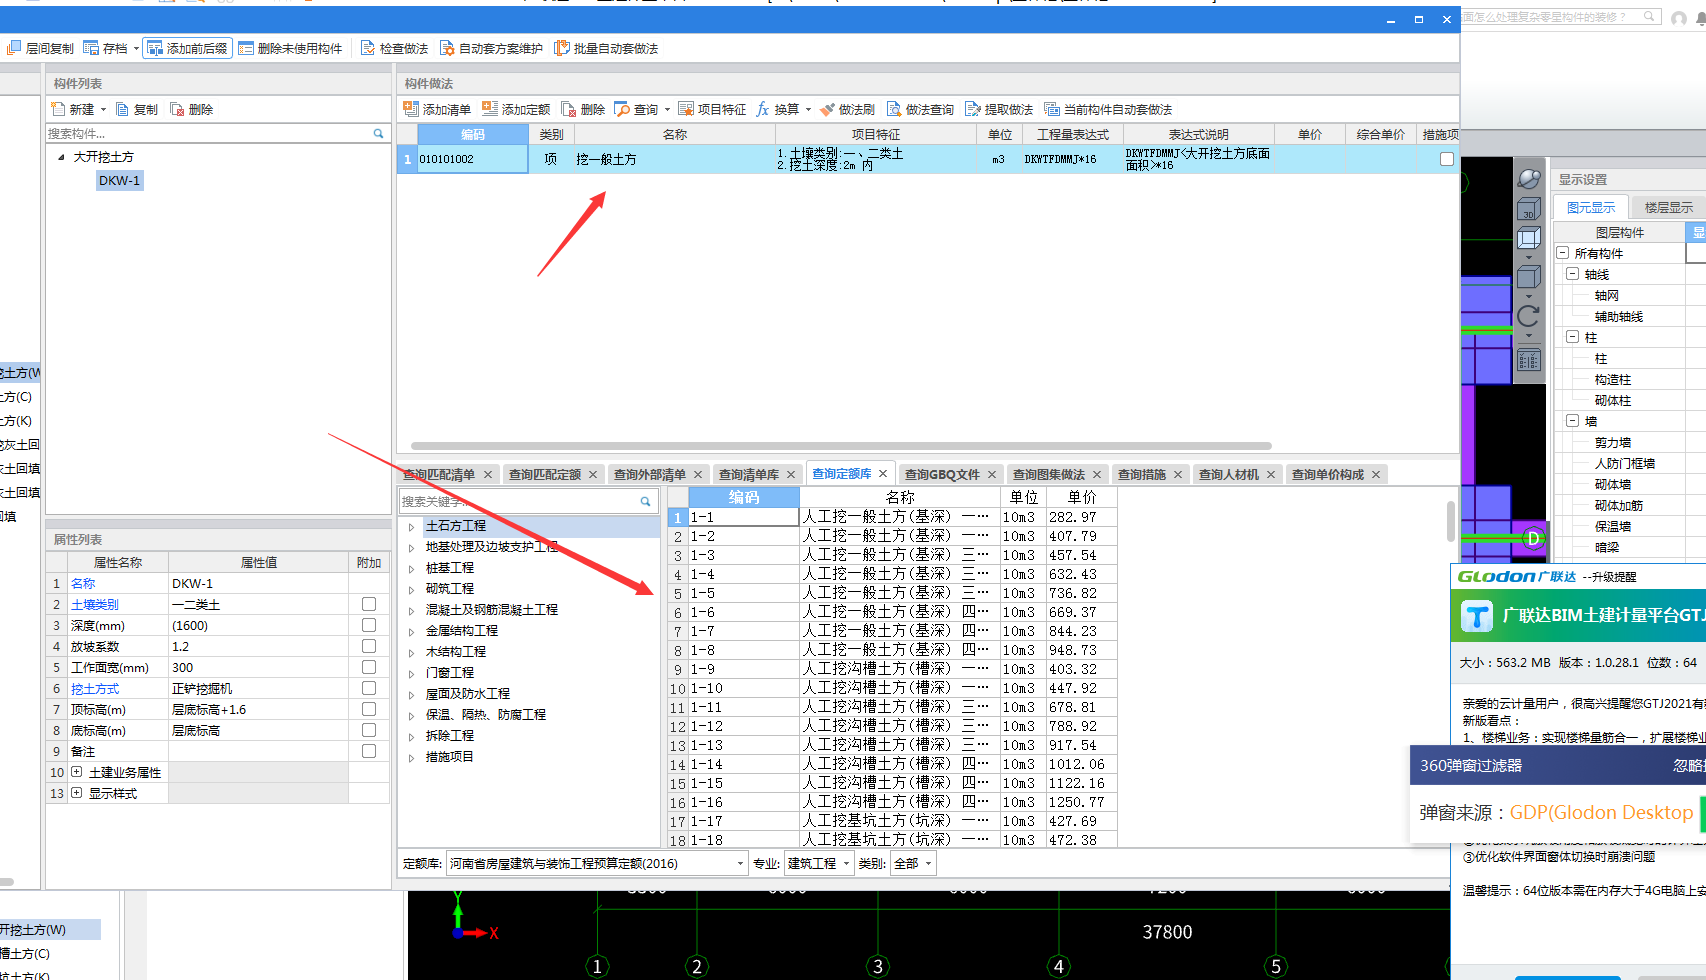This screenshot has width=1706, height=980.
Task: Collapse the 轴线 layer group
Action: pos(1572,274)
